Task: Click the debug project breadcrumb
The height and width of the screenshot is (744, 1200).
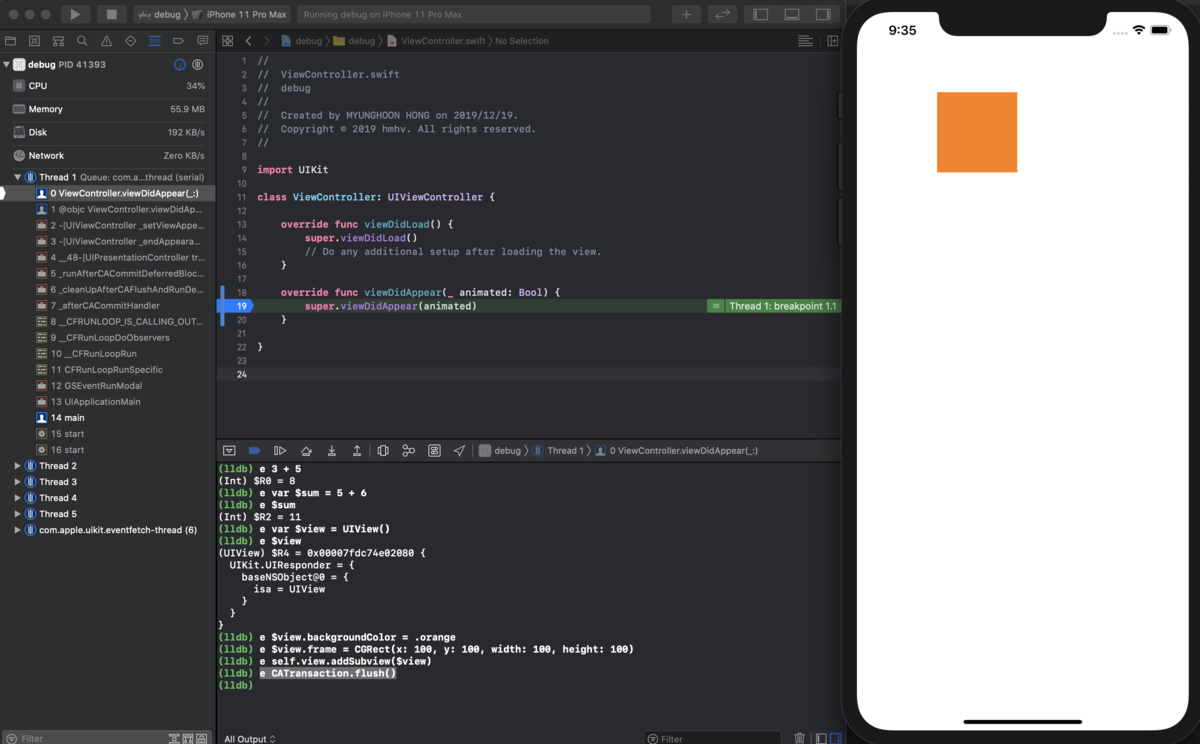Action: 302,41
